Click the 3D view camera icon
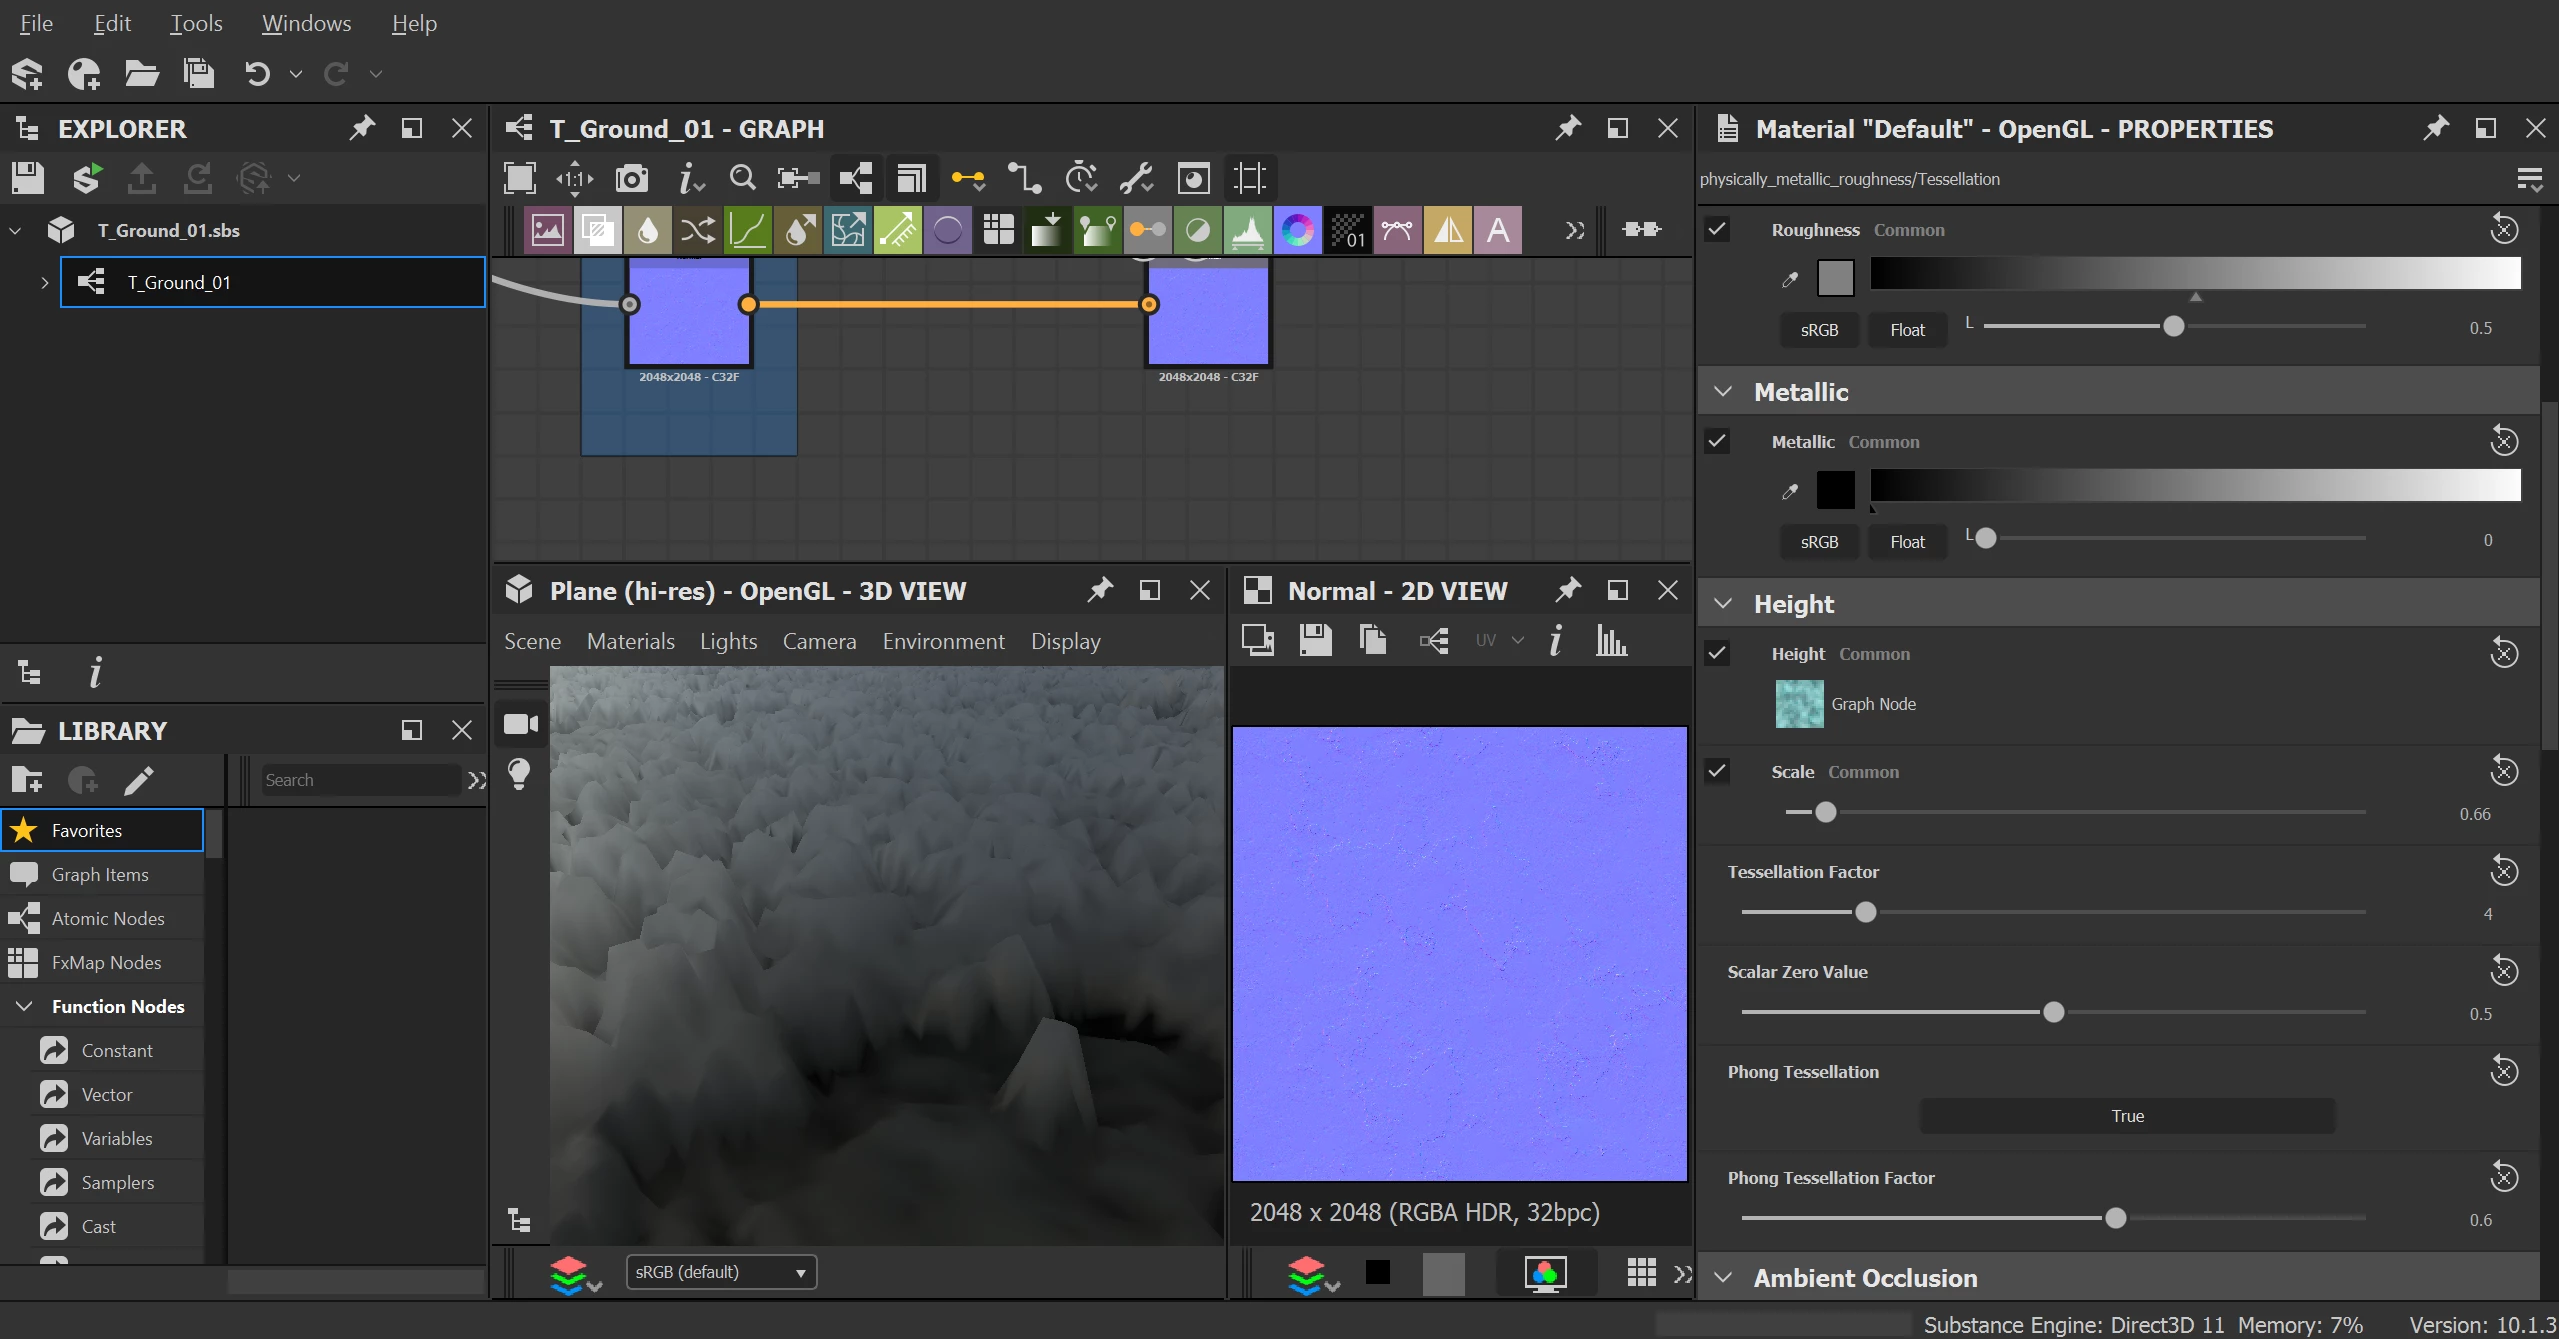Viewport: 2559px width, 1339px height. 520,724
